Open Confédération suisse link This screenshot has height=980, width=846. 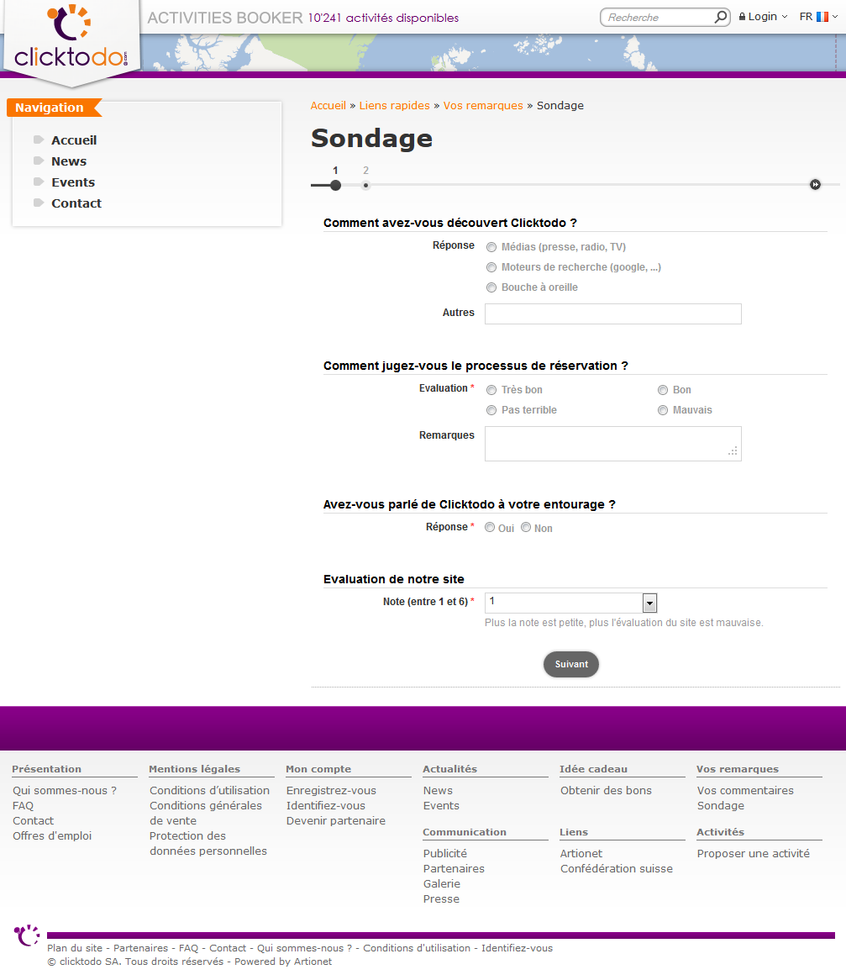(x=616, y=869)
